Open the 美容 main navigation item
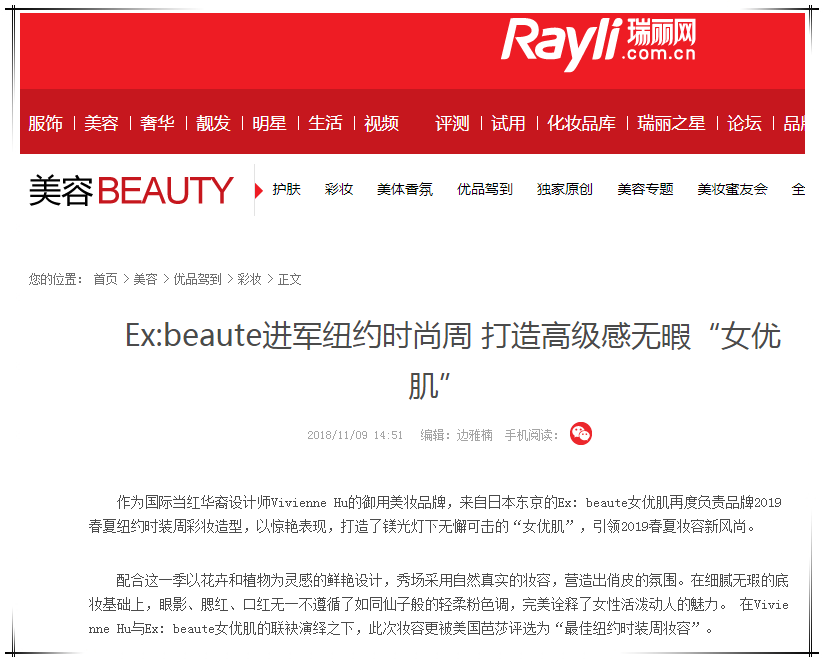The width and height of the screenshot is (824, 662). [101, 123]
